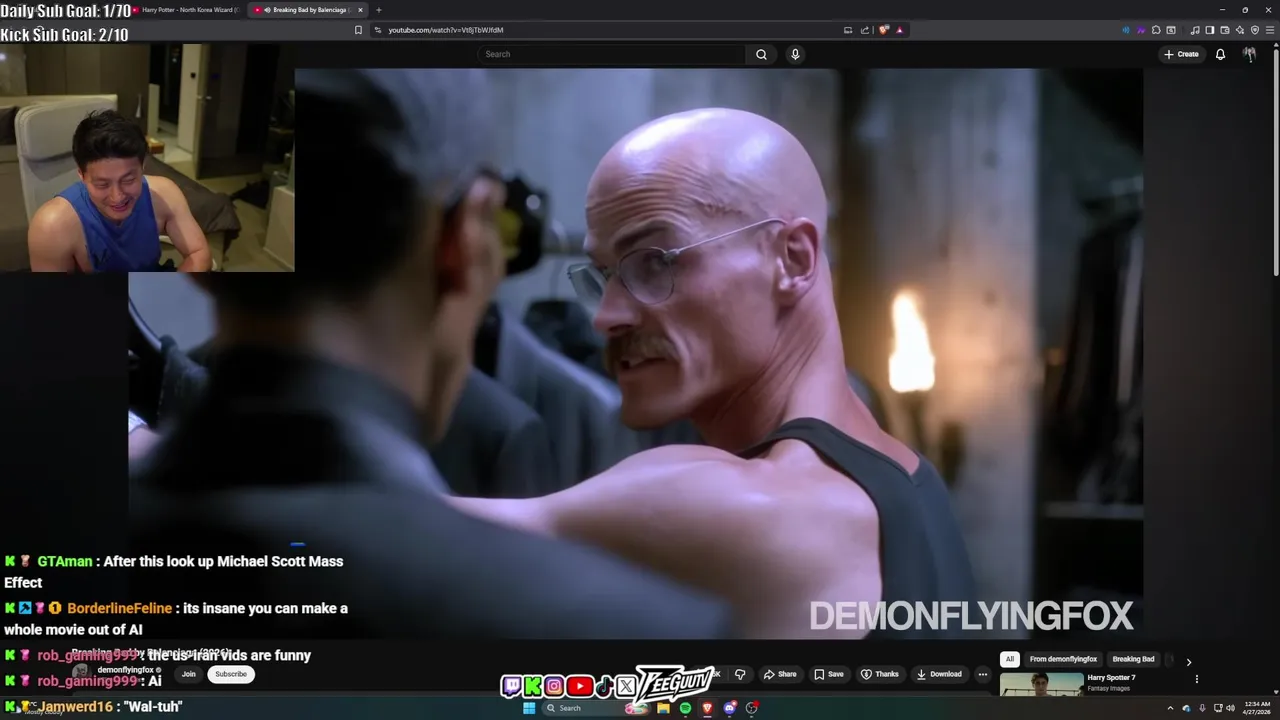Click the music note media control icon
This screenshot has height=720, width=1280.
(1195, 30)
